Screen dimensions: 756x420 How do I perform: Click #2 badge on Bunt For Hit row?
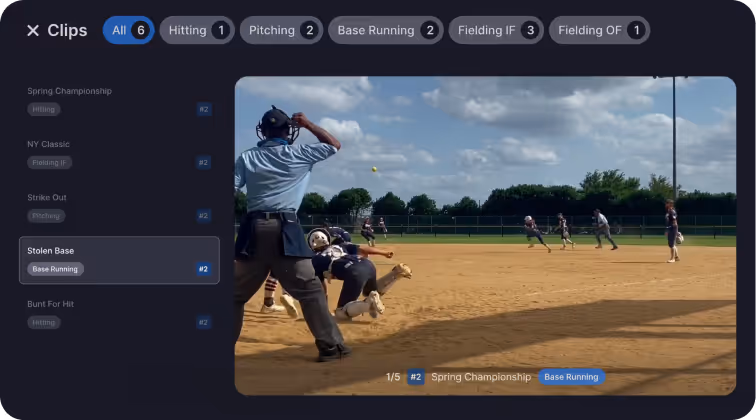[204, 322]
